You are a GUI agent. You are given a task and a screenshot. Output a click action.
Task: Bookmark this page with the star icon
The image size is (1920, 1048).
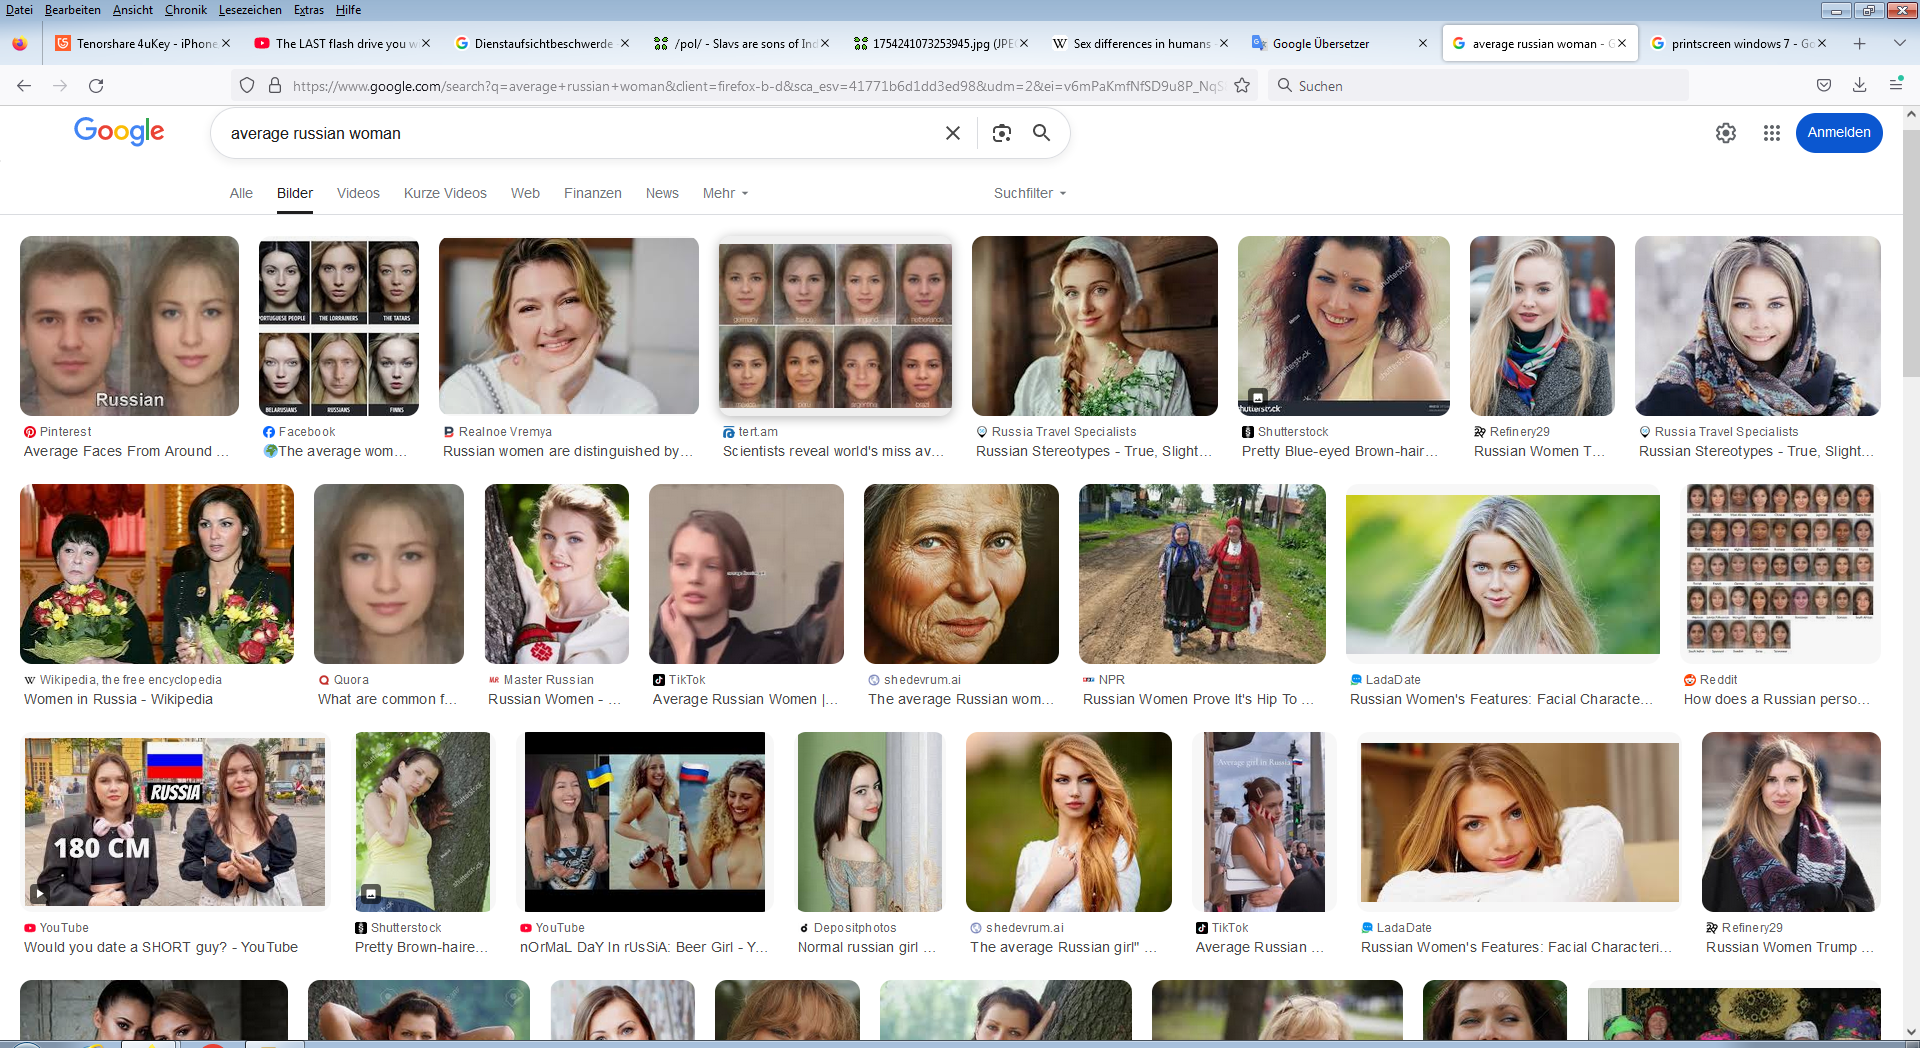tap(1242, 86)
